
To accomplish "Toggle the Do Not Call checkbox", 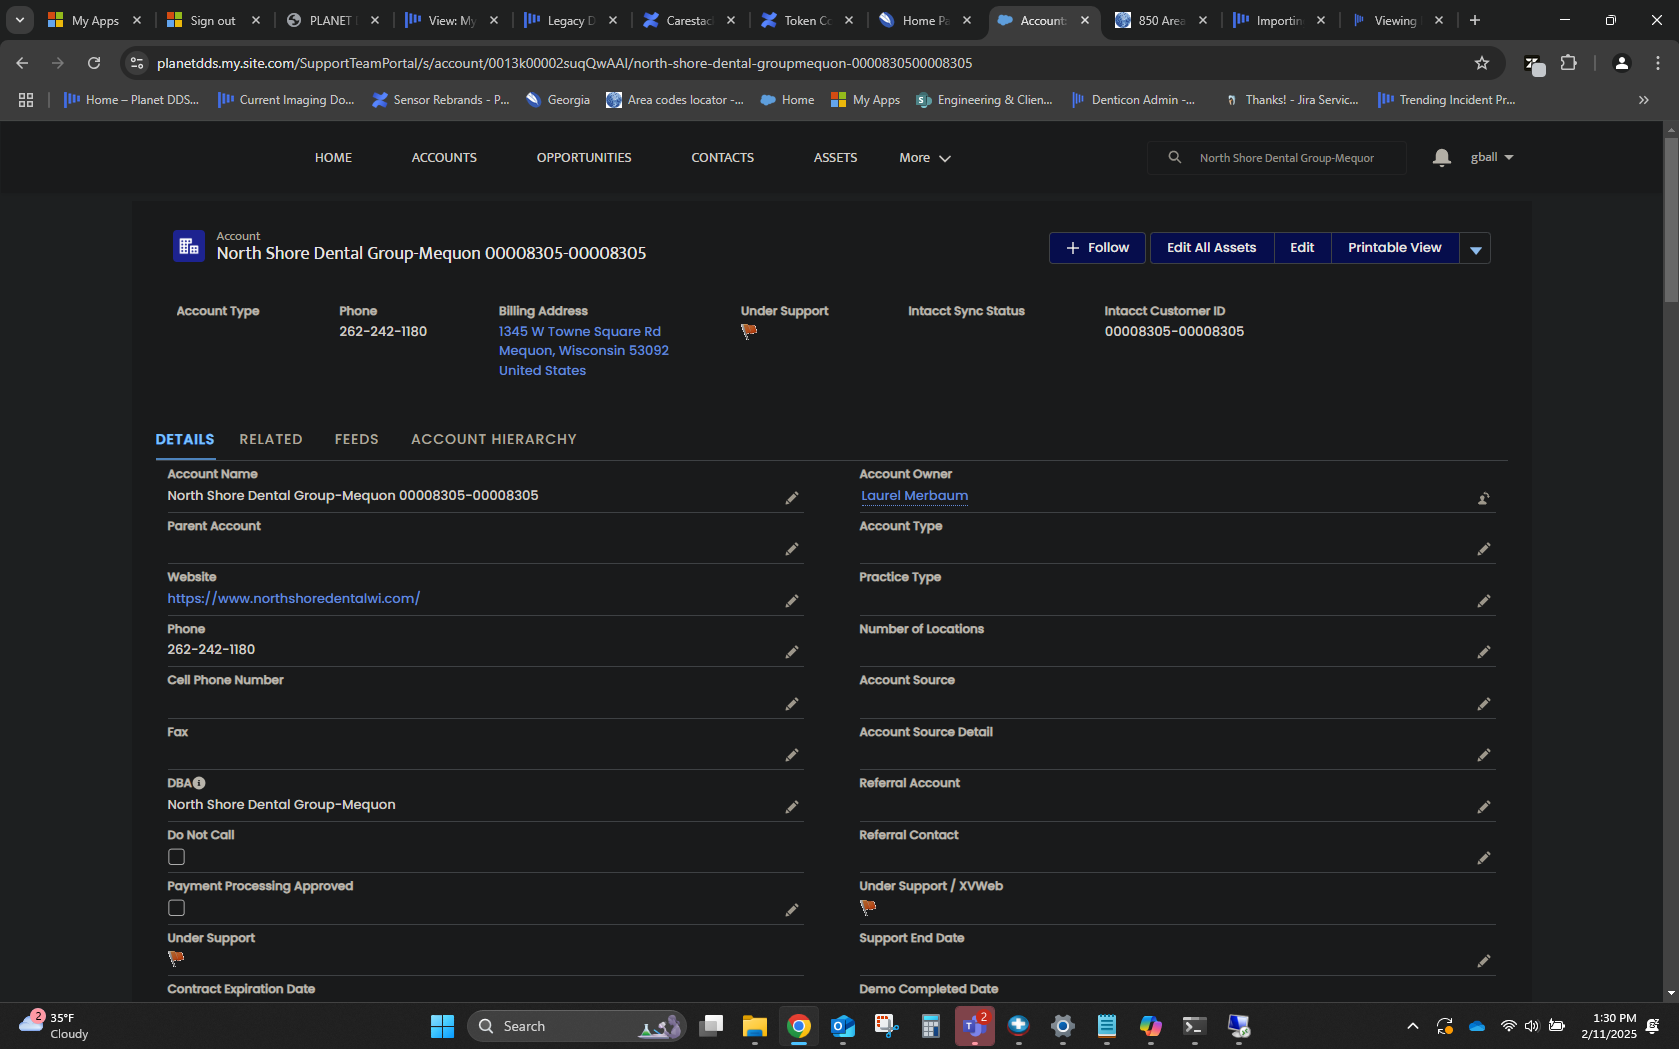I will point(177,857).
